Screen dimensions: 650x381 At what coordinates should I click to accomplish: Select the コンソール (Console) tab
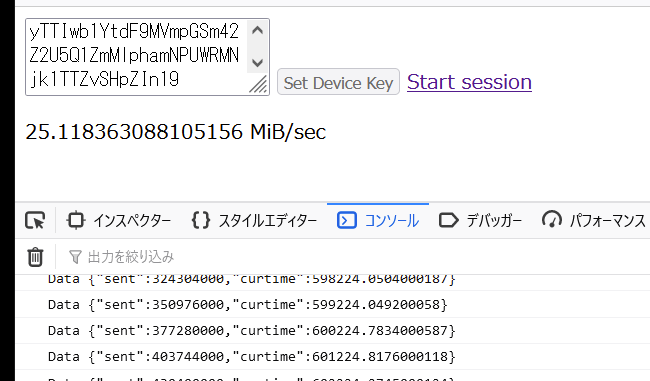378,221
